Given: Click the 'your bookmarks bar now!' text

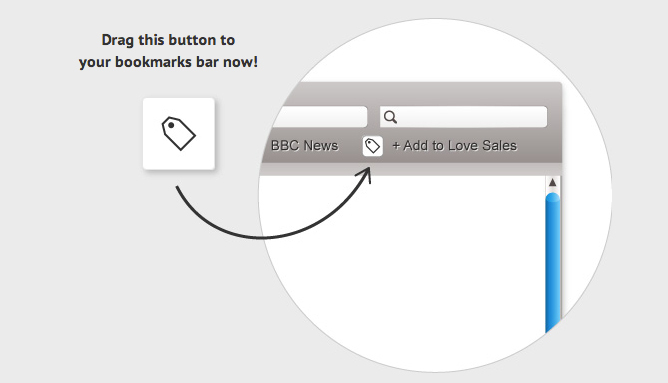Looking at the screenshot, I should [x=168, y=62].
